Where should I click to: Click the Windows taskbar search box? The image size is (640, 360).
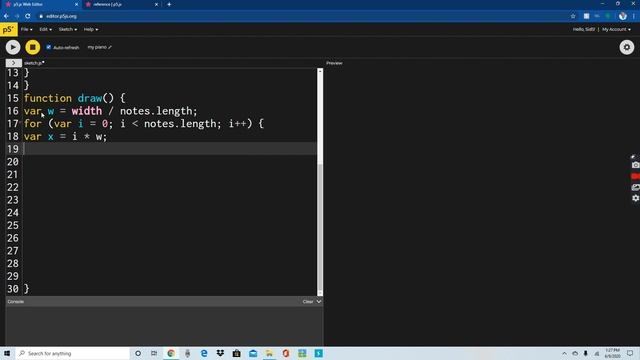point(73,353)
